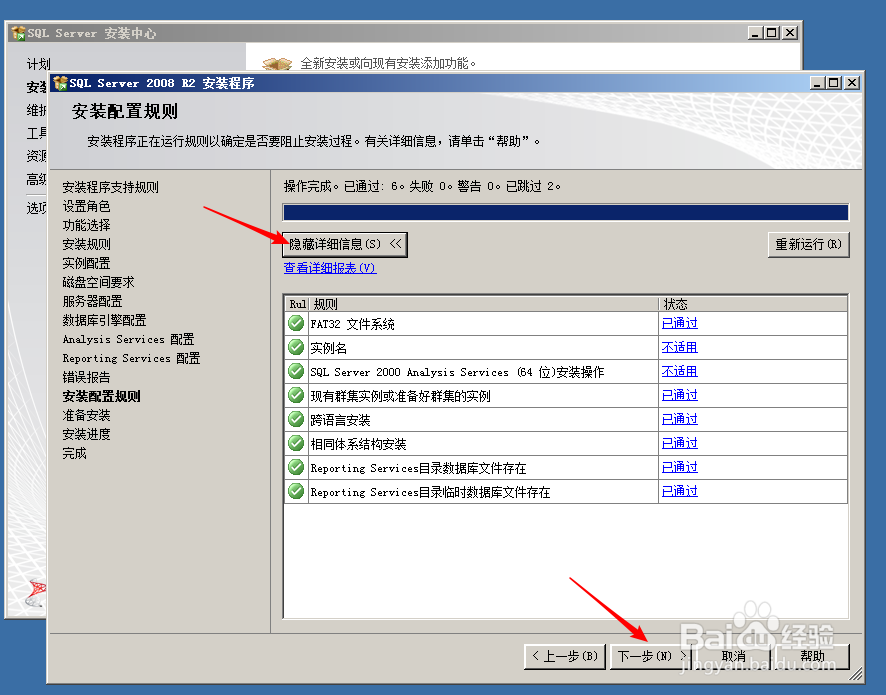Click green check icon beside 跨语言安装

[296, 419]
